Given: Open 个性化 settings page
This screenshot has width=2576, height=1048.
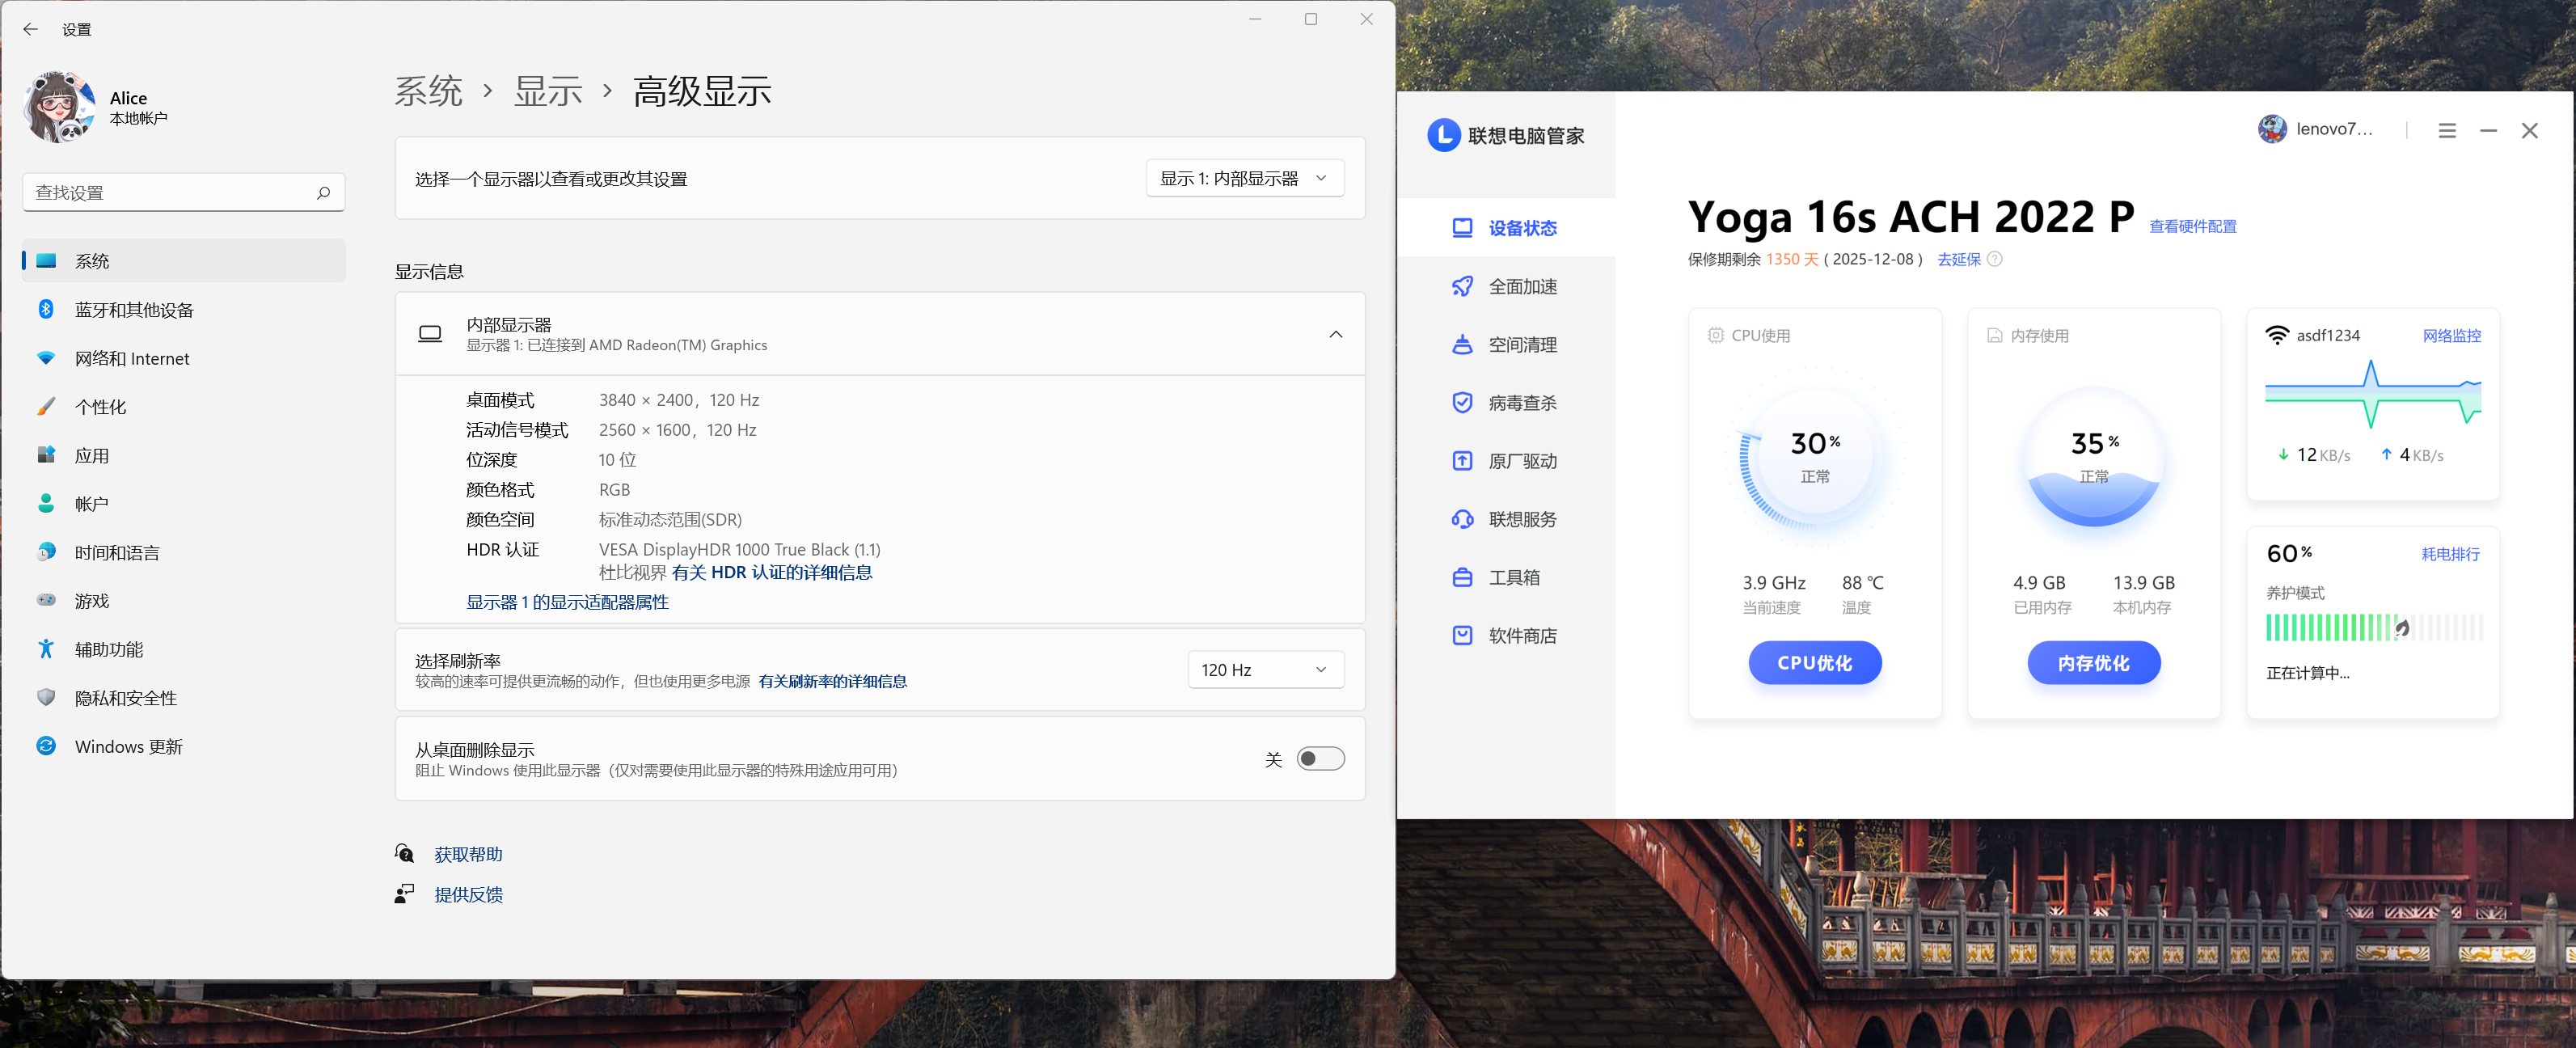Looking at the screenshot, I should point(184,406).
